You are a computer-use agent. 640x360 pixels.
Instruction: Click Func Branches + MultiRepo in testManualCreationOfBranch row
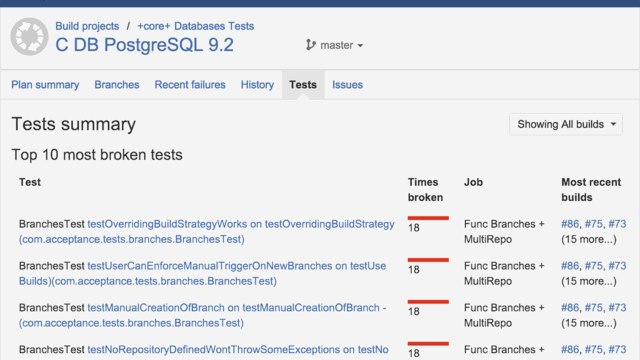tap(504, 315)
